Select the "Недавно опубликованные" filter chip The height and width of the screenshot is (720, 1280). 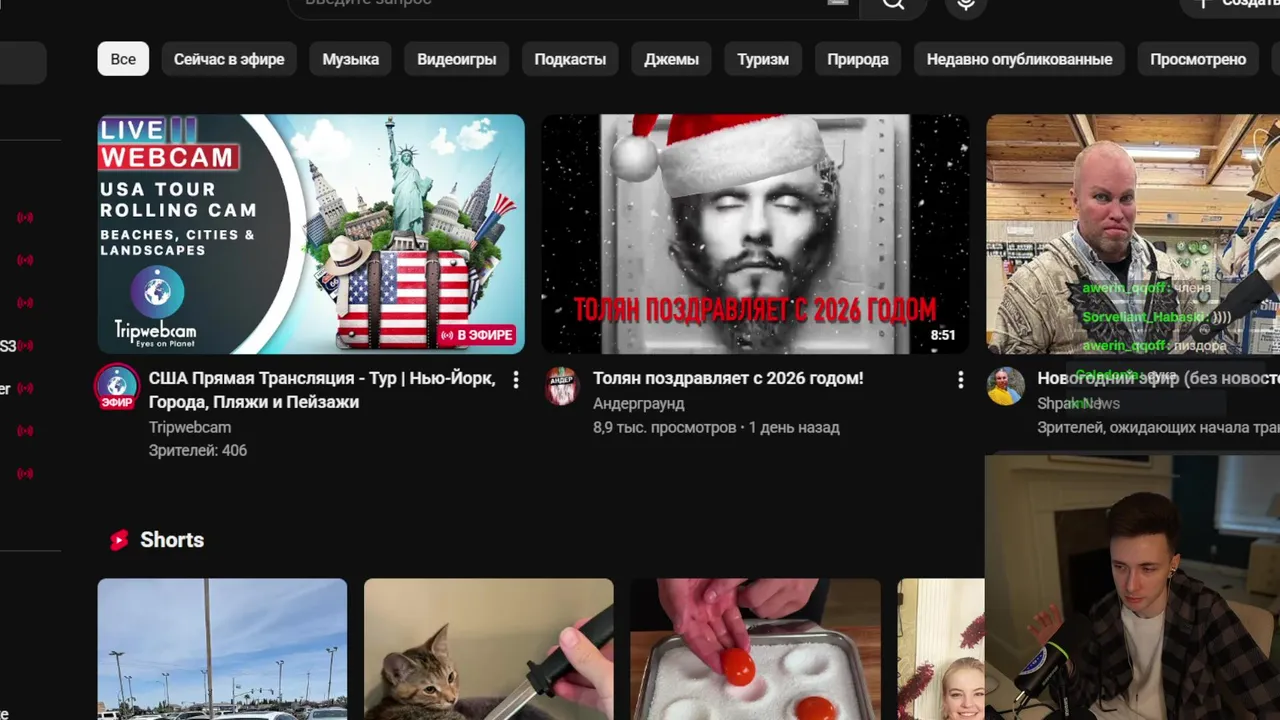pyautogui.click(x=1019, y=59)
